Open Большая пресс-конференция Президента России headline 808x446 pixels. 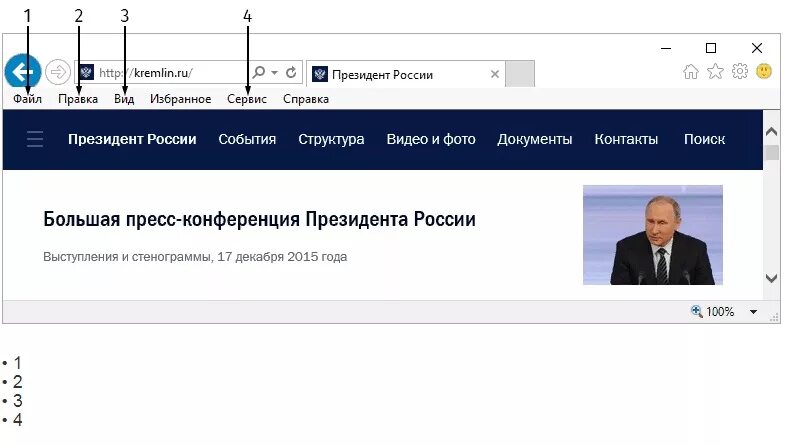(259, 219)
